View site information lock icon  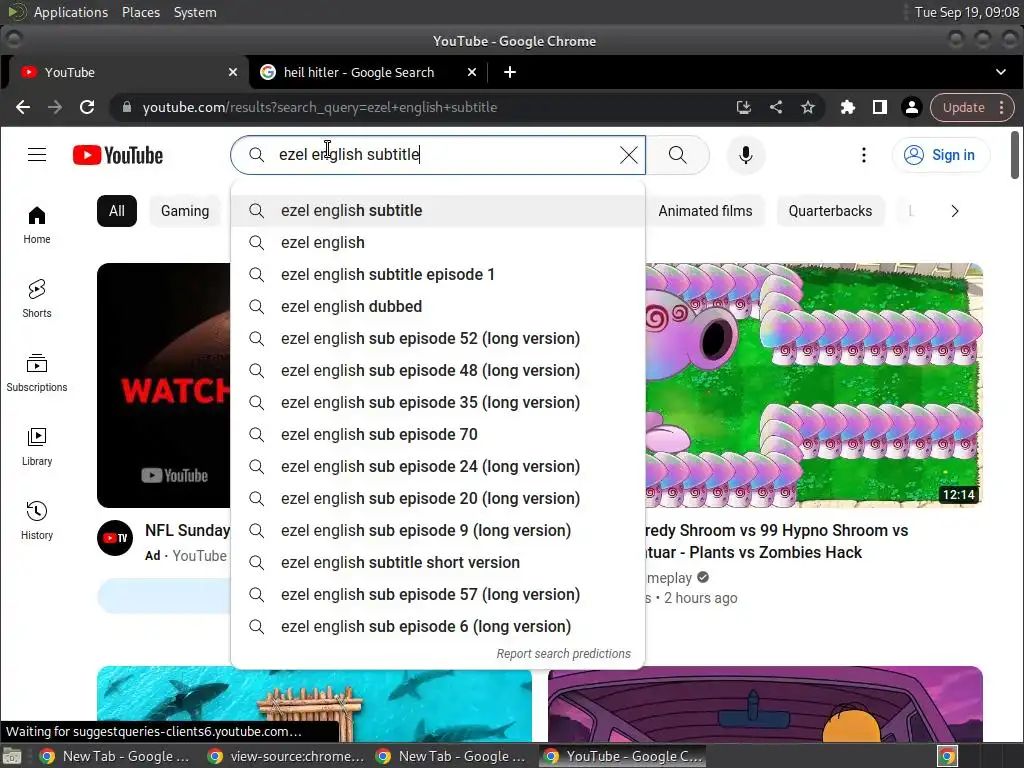click(127, 107)
